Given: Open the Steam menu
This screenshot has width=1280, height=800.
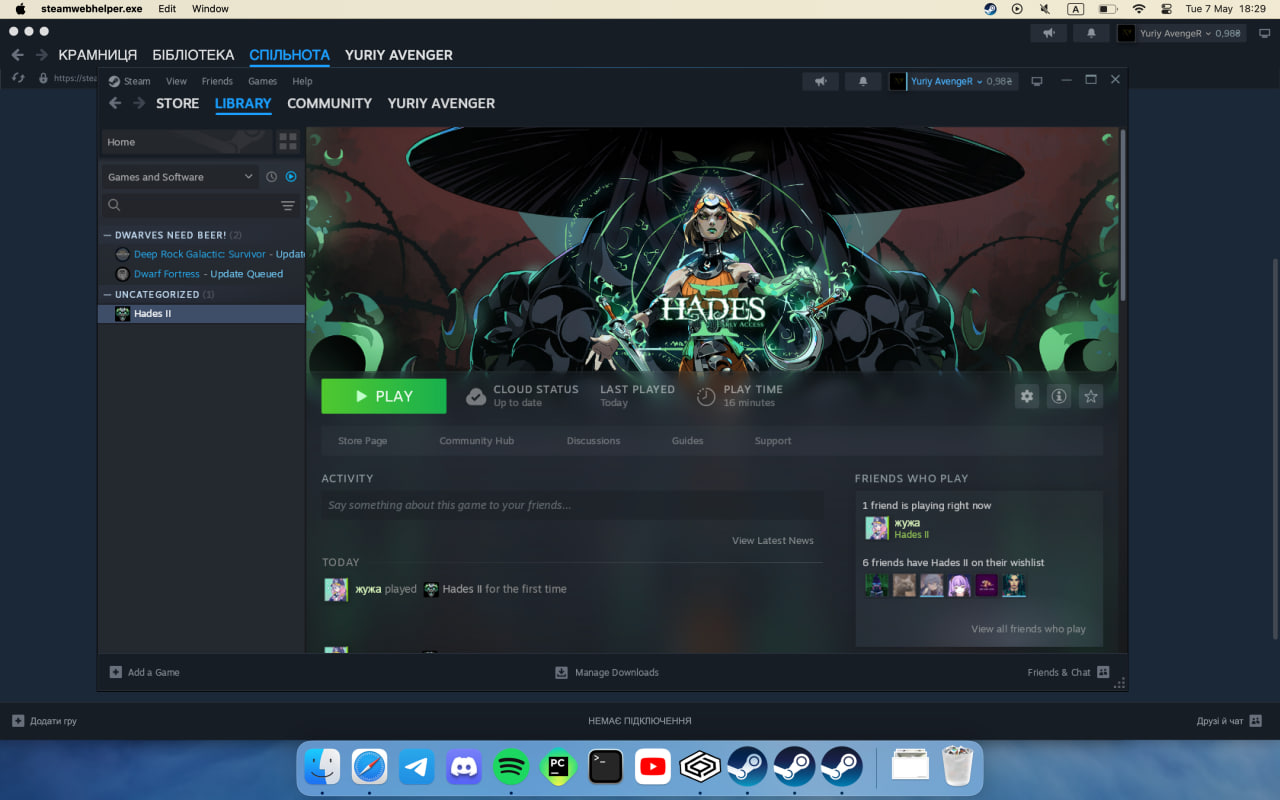Looking at the screenshot, I should [130, 81].
